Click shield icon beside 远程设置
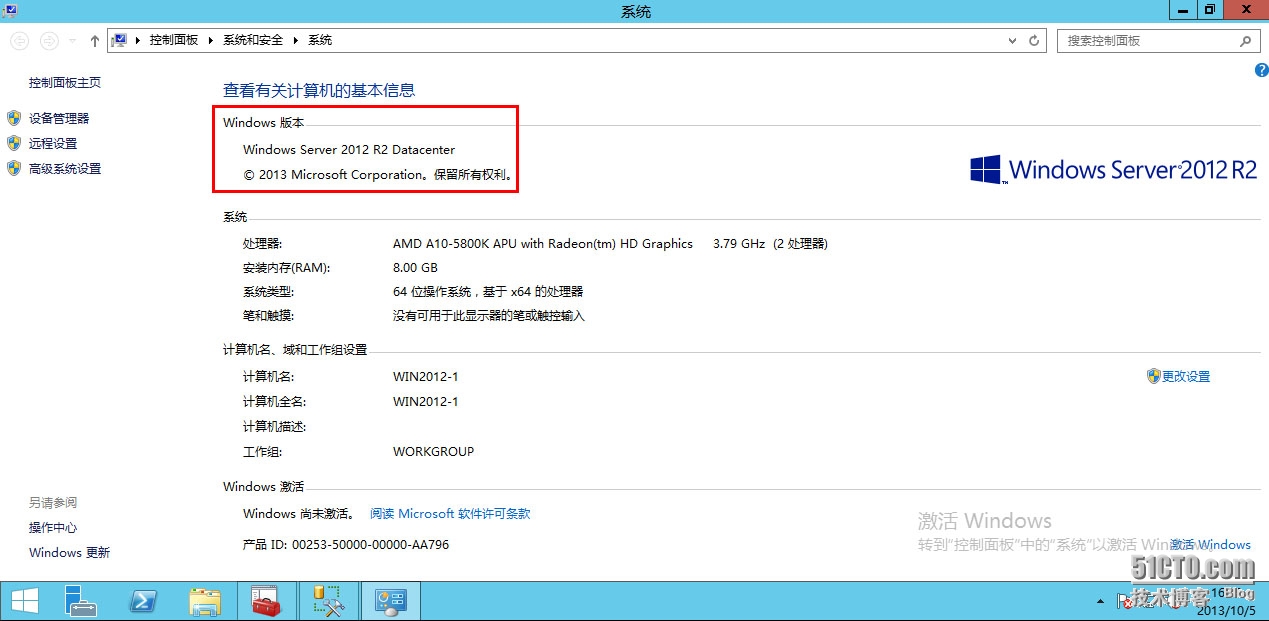The height and width of the screenshot is (621, 1269). (14, 144)
